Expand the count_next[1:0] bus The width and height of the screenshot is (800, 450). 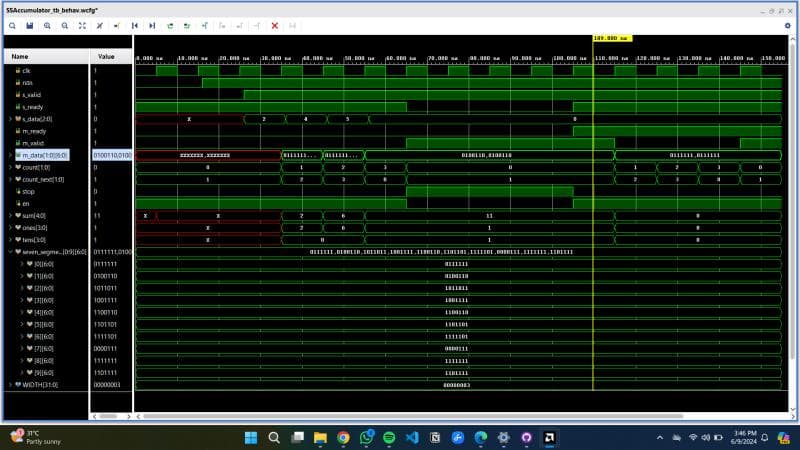pyautogui.click(x=10, y=180)
